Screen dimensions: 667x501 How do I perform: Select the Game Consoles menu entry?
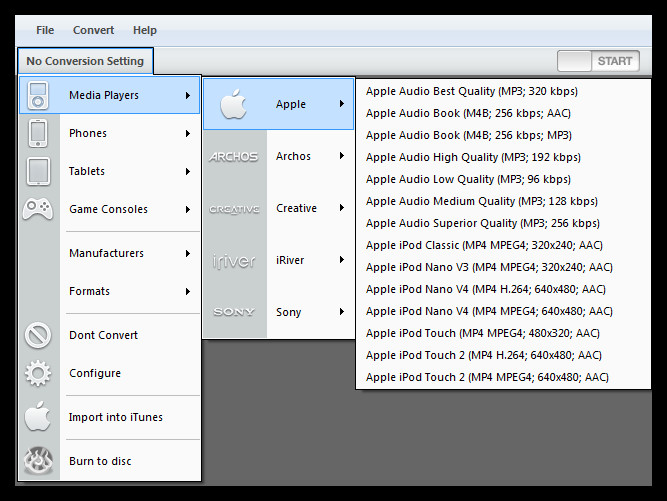109,209
